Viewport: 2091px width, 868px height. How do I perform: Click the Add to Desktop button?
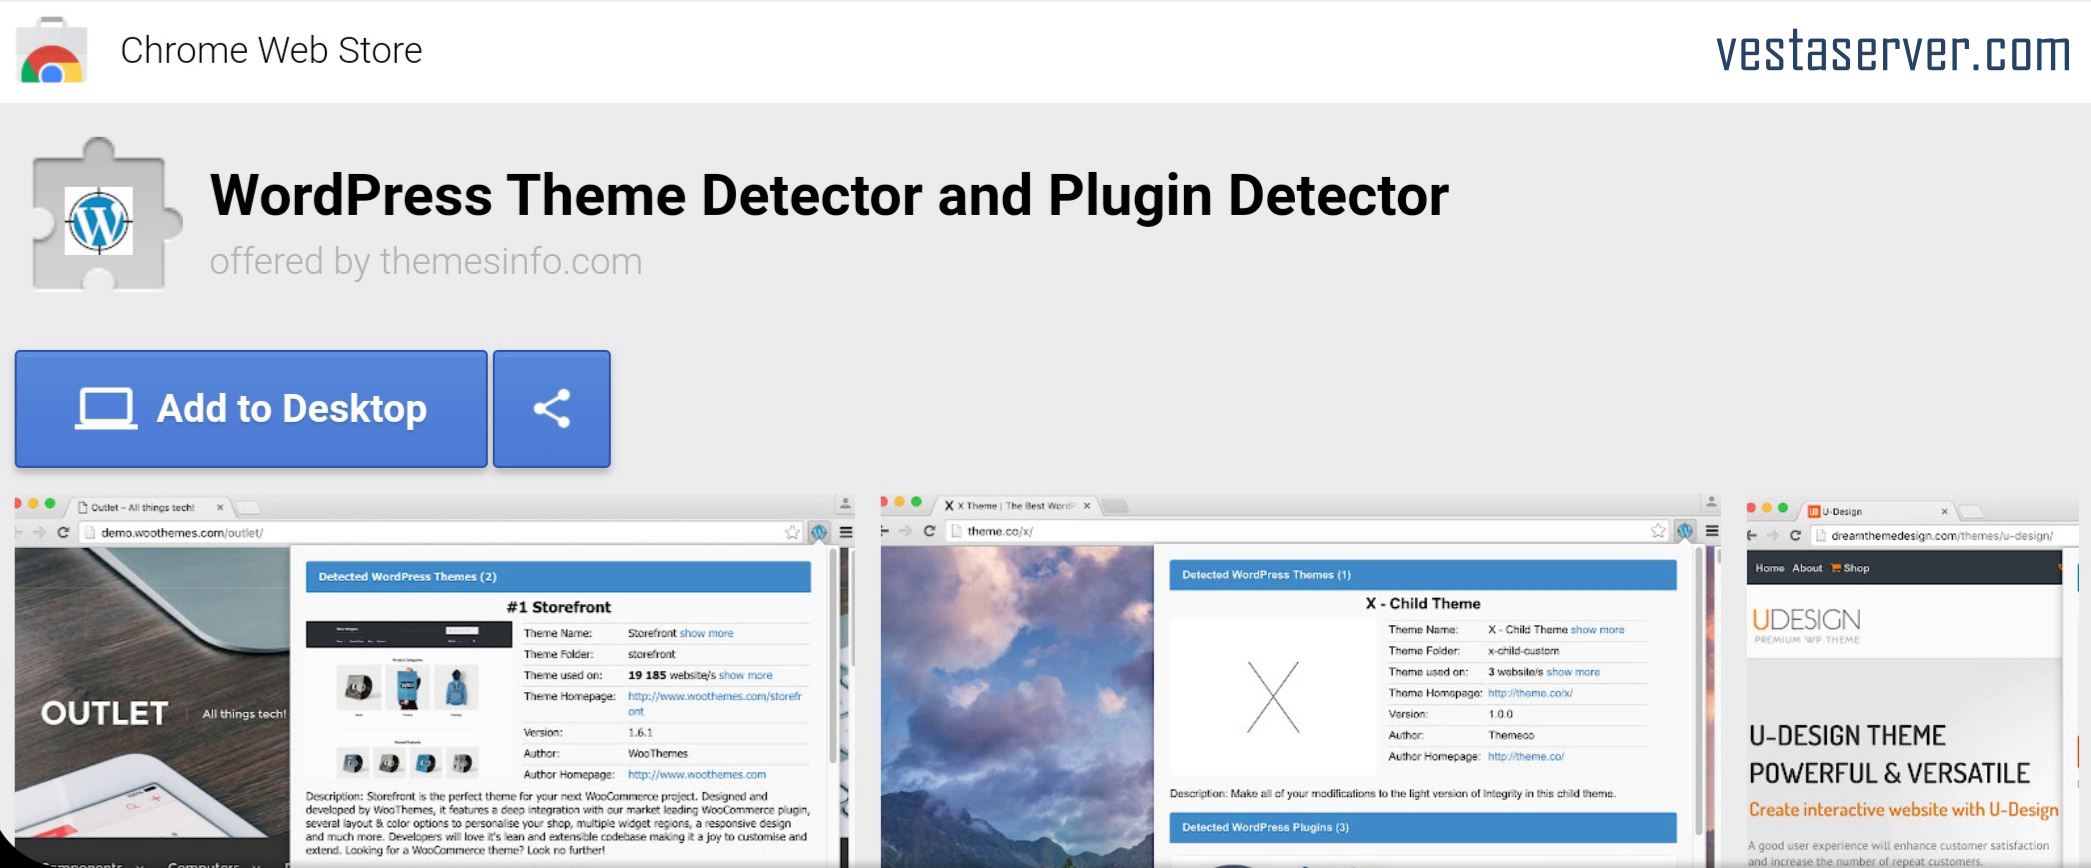[x=251, y=408]
